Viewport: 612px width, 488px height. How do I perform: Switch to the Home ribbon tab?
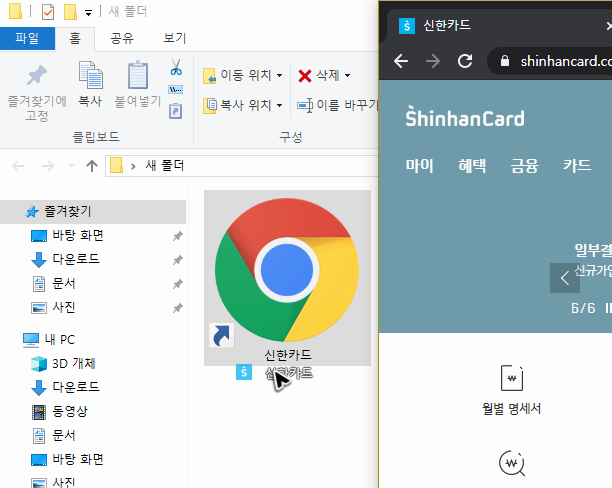coord(75,38)
